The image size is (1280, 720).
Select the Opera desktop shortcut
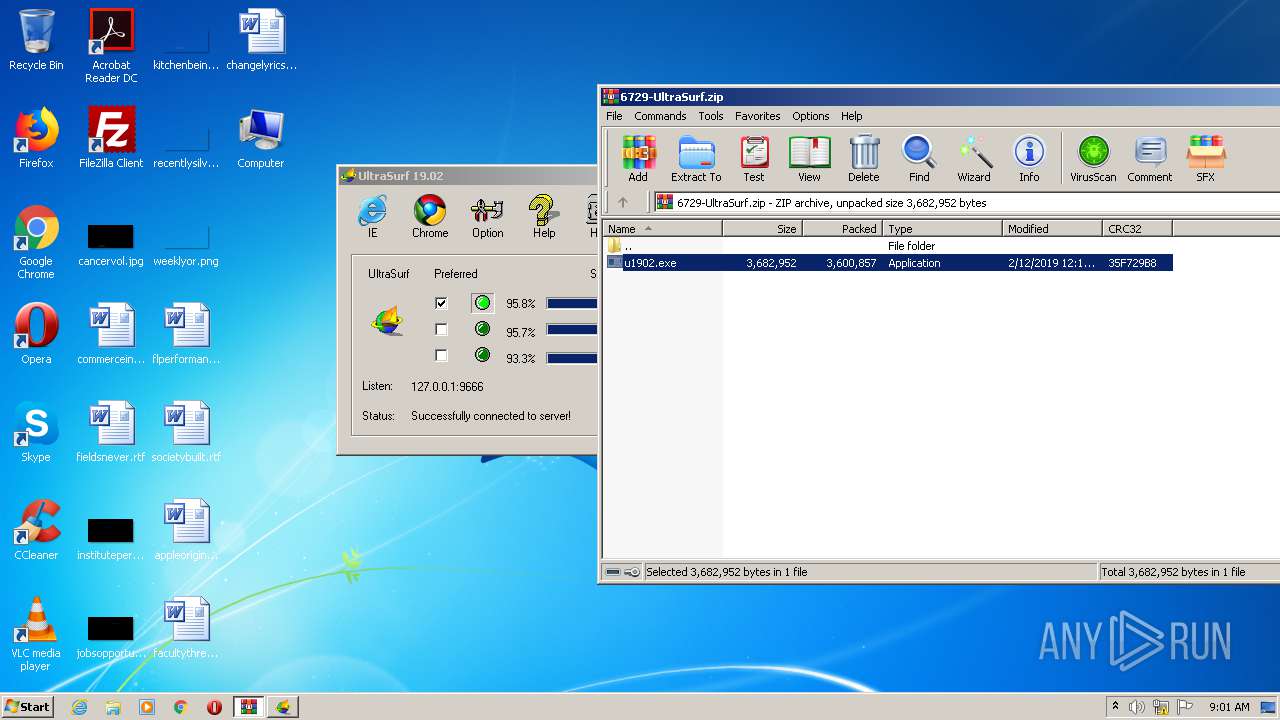pos(36,334)
